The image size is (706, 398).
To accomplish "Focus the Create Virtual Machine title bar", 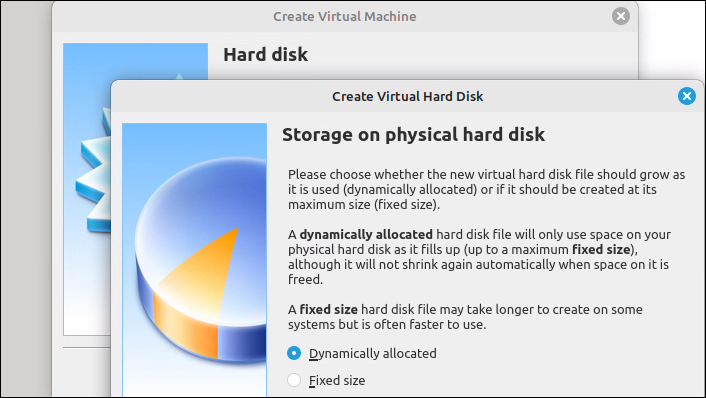I will pyautogui.click(x=345, y=16).
